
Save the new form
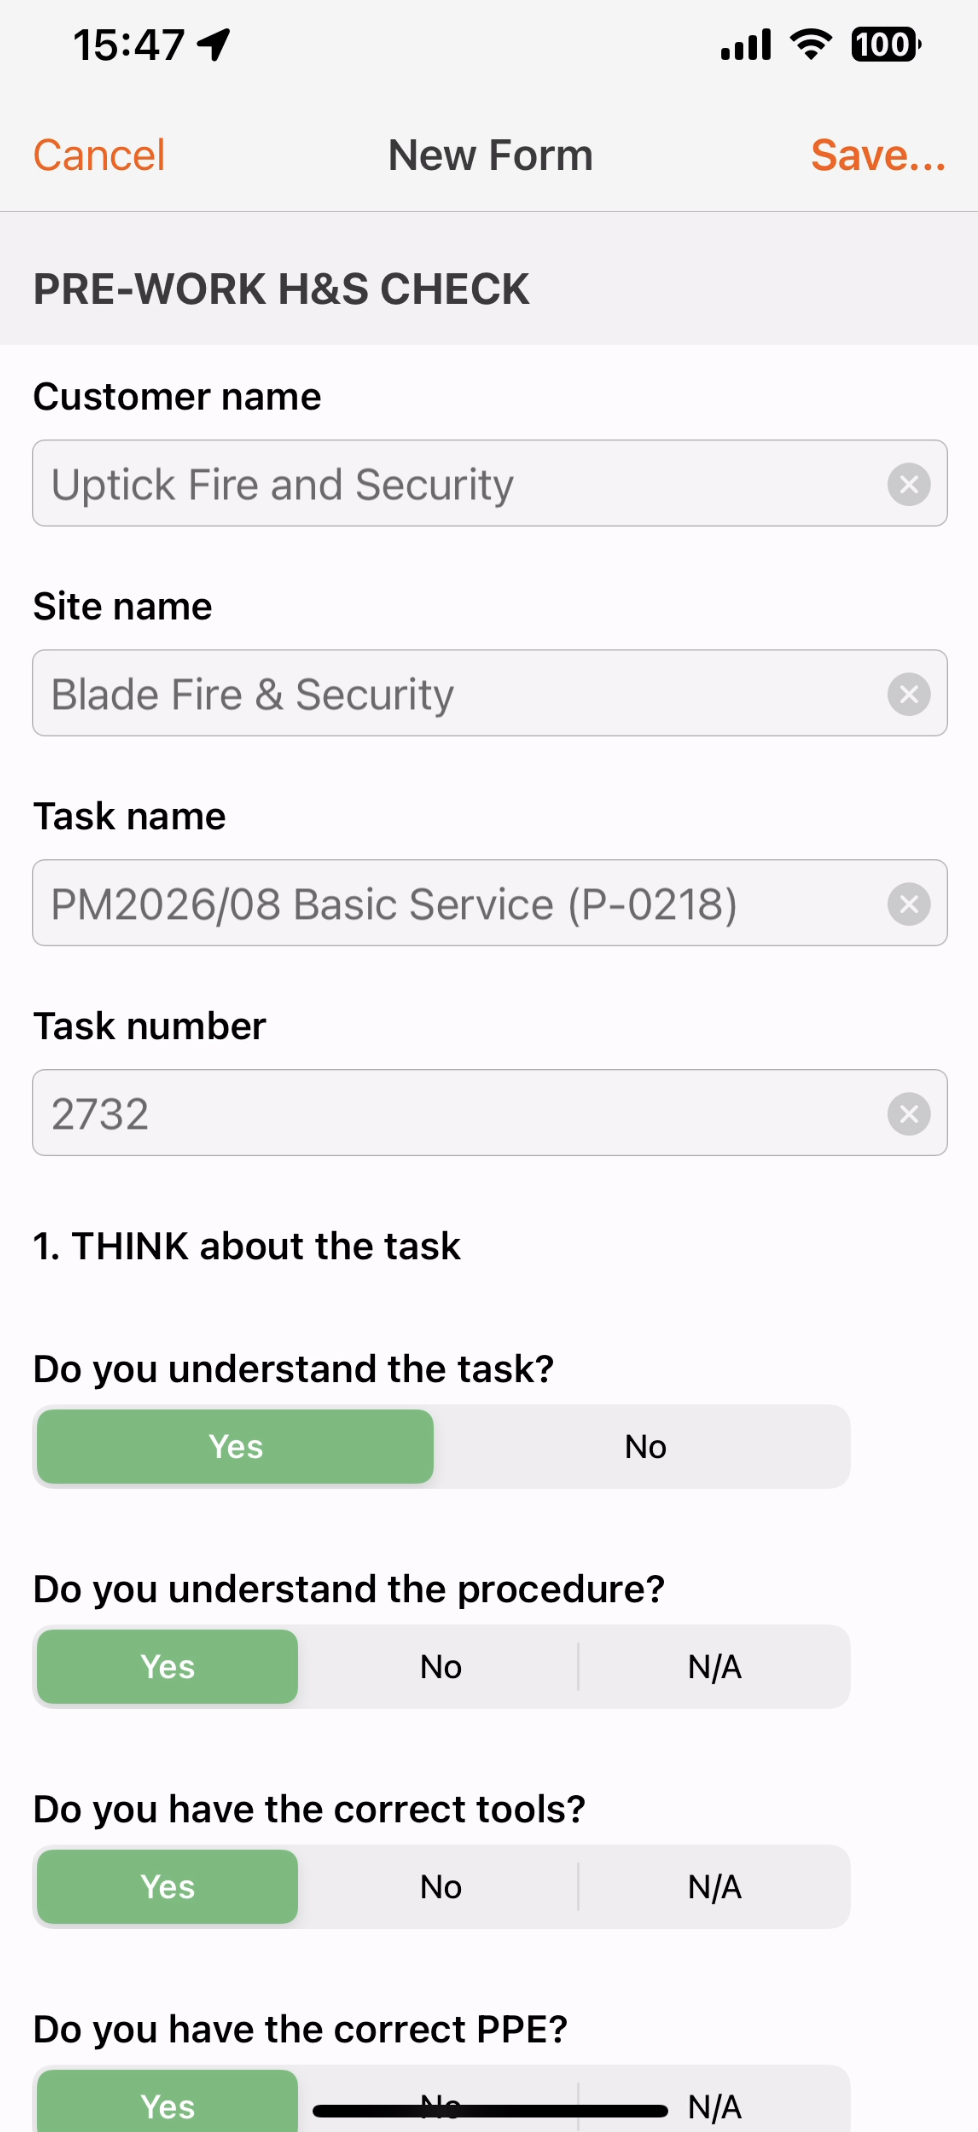(x=878, y=155)
